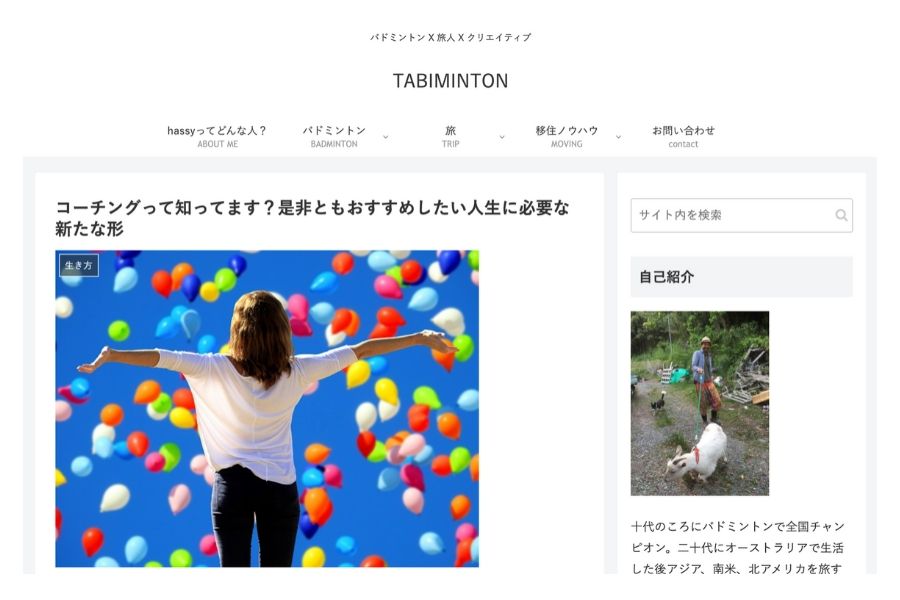
Task: Open the balloon featured article image
Action: click(x=267, y=408)
